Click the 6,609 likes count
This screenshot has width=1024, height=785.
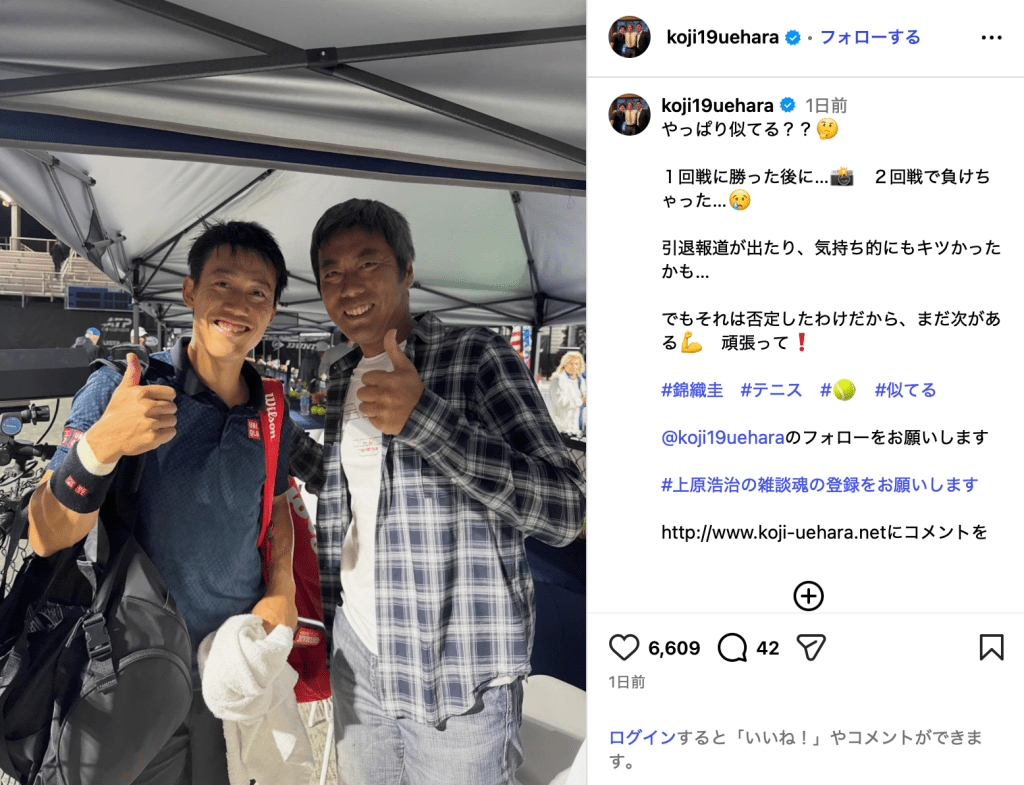674,648
